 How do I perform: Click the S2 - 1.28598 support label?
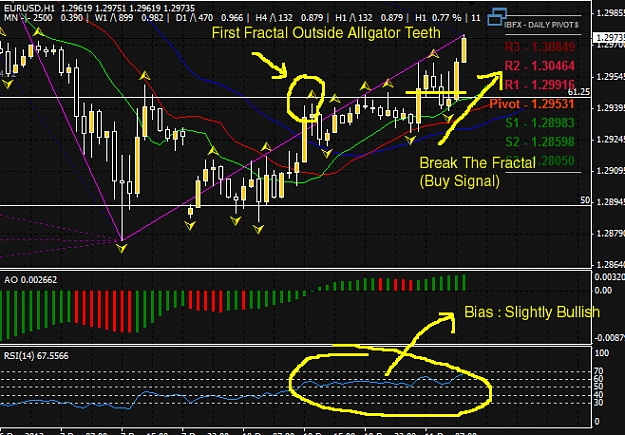540,142
